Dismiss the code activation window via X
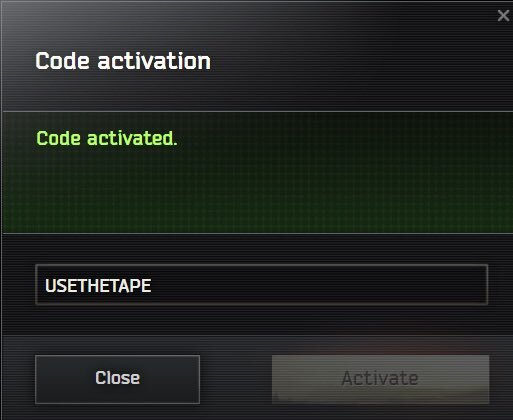The width and height of the screenshot is (513, 420). tap(503, 16)
